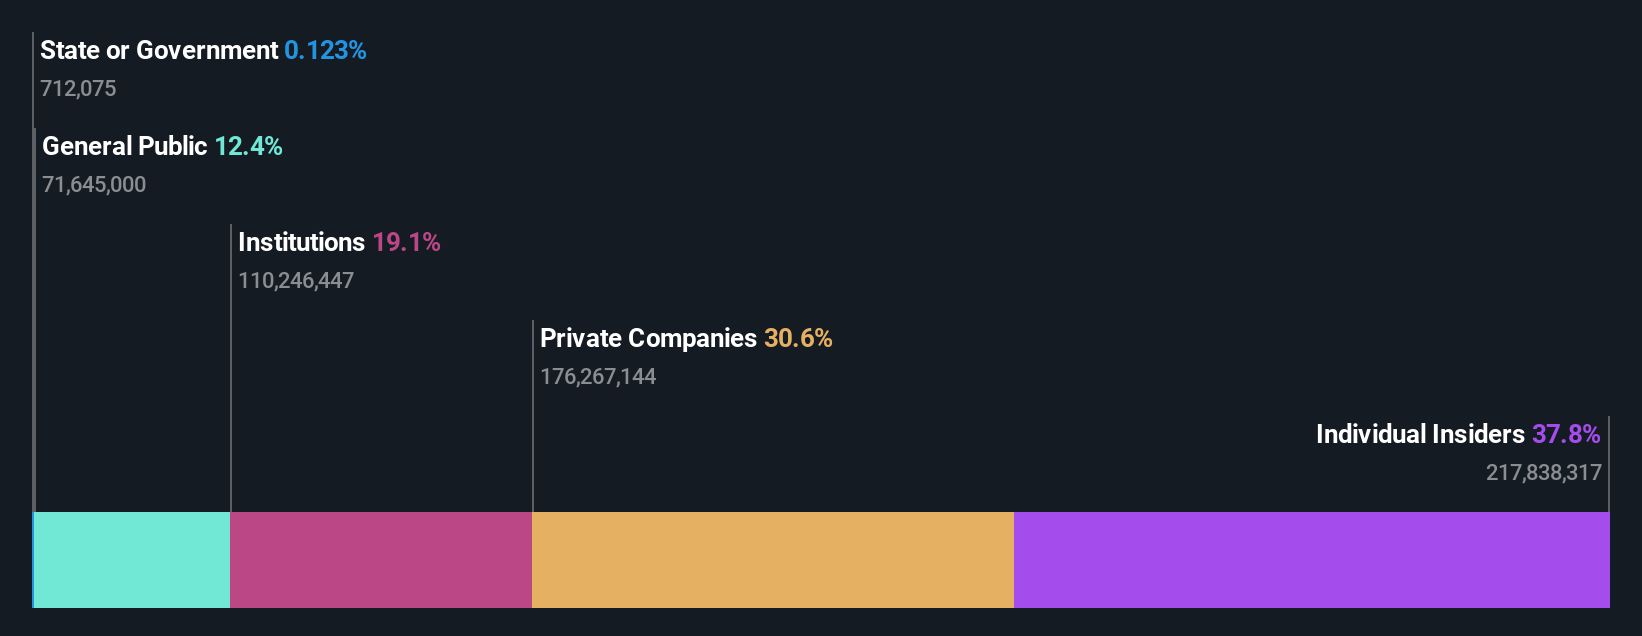Screen dimensions: 1642x636
Task: Select the purple Individual Insiders bar segment
Action: click(x=1311, y=560)
